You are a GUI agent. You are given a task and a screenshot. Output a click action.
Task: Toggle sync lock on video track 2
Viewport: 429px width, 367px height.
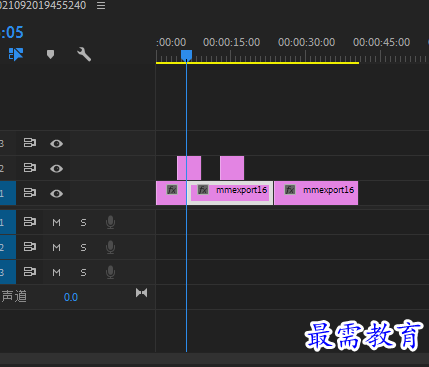coord(30,168)
